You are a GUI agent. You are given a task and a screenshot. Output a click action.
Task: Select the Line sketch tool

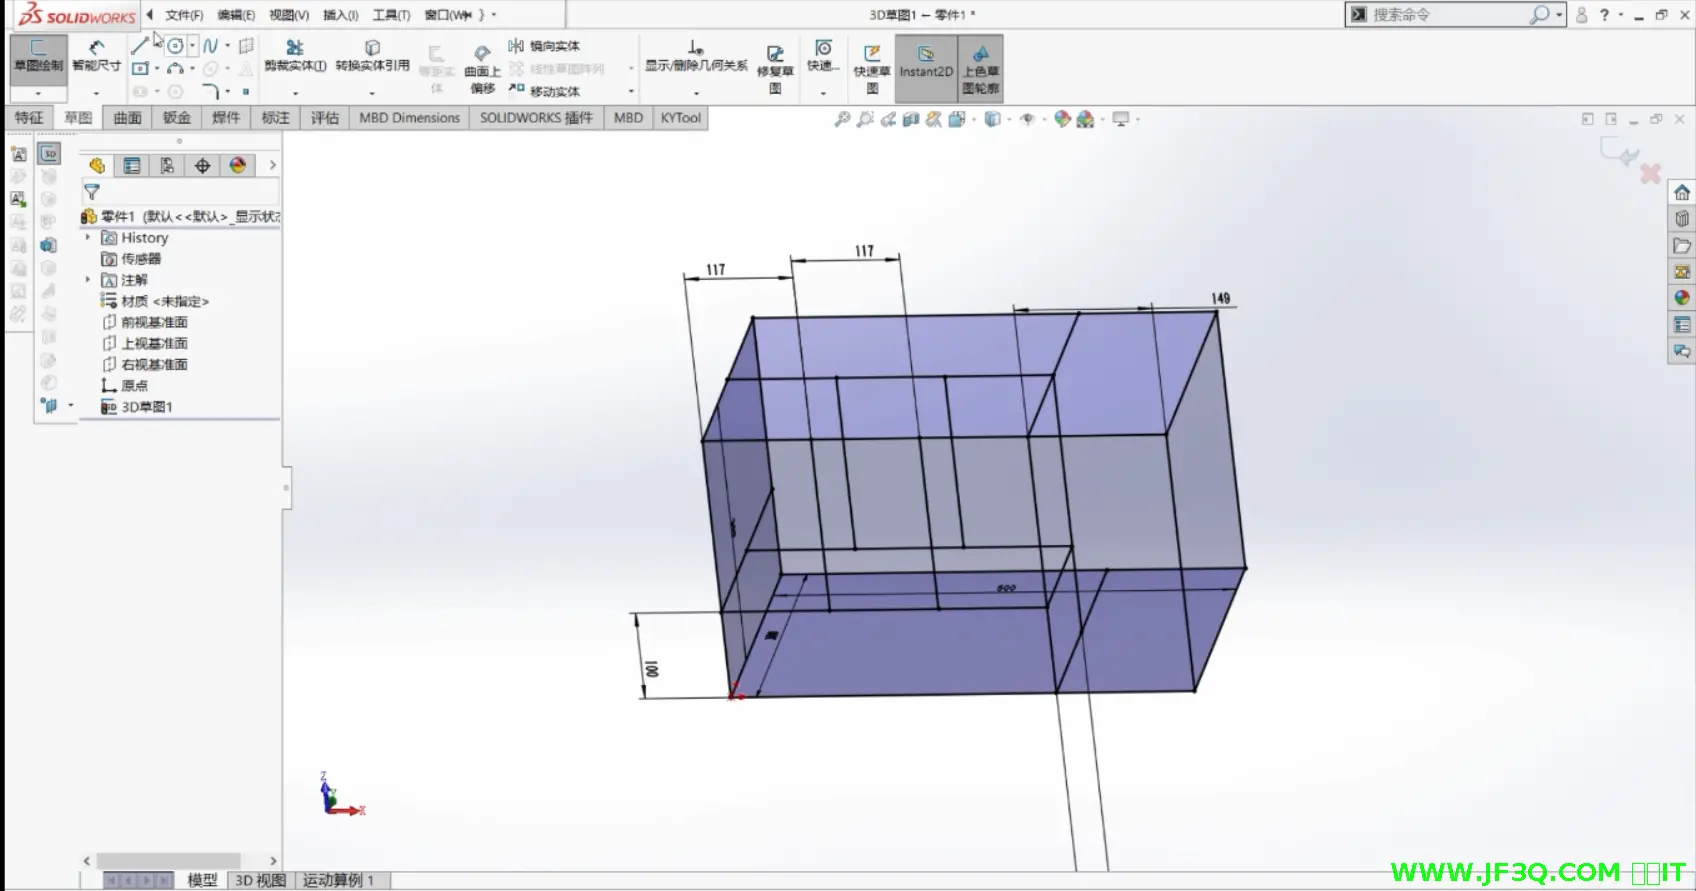point(140,45)
